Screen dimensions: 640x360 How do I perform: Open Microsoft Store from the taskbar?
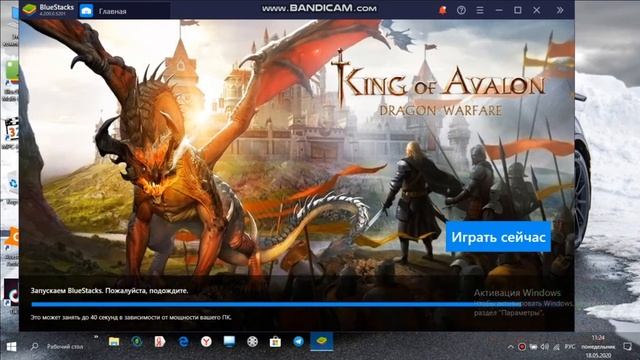coord(276,342)
